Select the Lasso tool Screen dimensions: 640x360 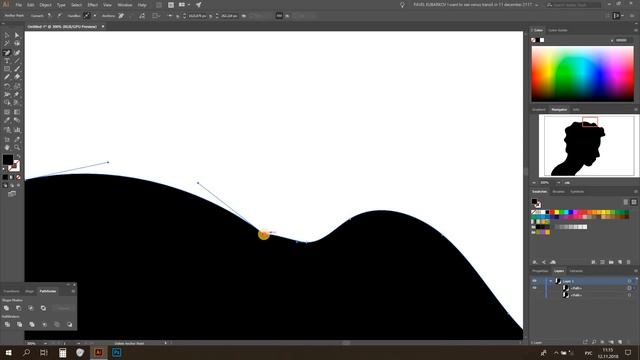[17, 44]
